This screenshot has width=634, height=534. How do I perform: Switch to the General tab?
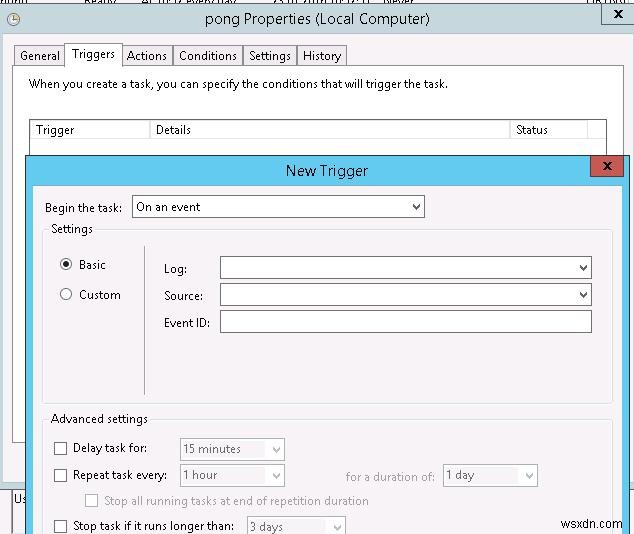(x=40, y=56)
